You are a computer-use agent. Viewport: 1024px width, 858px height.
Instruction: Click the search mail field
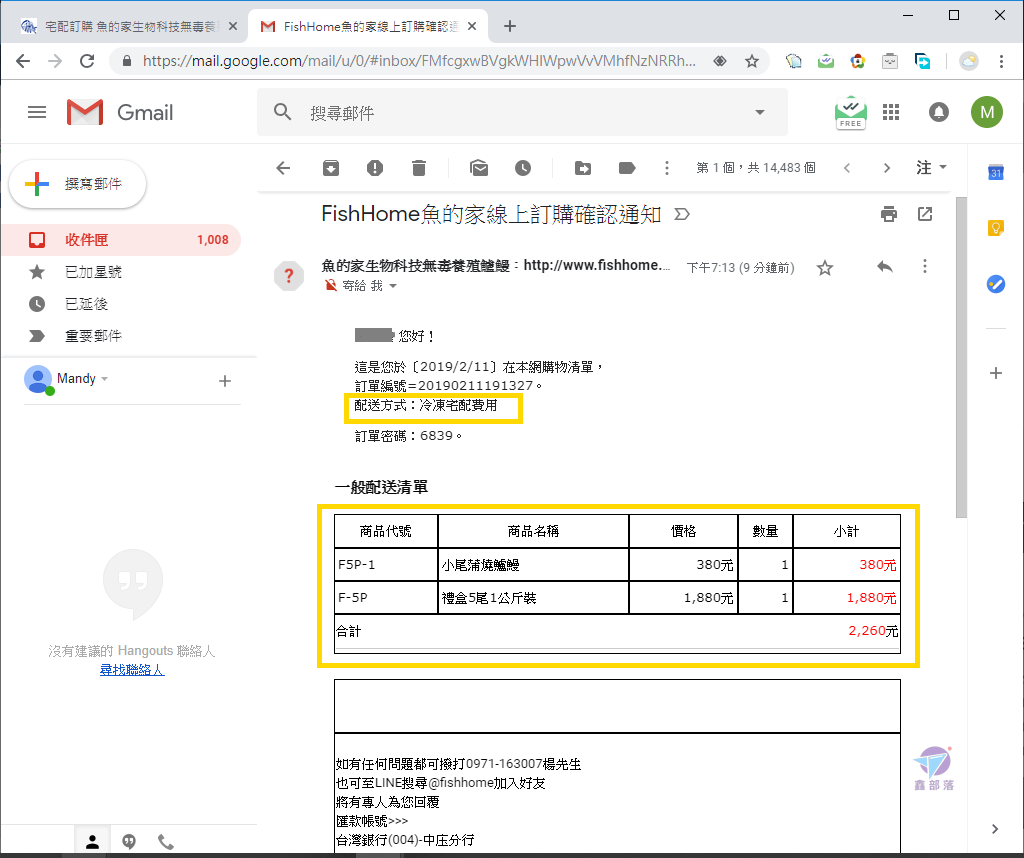[522, 112]
